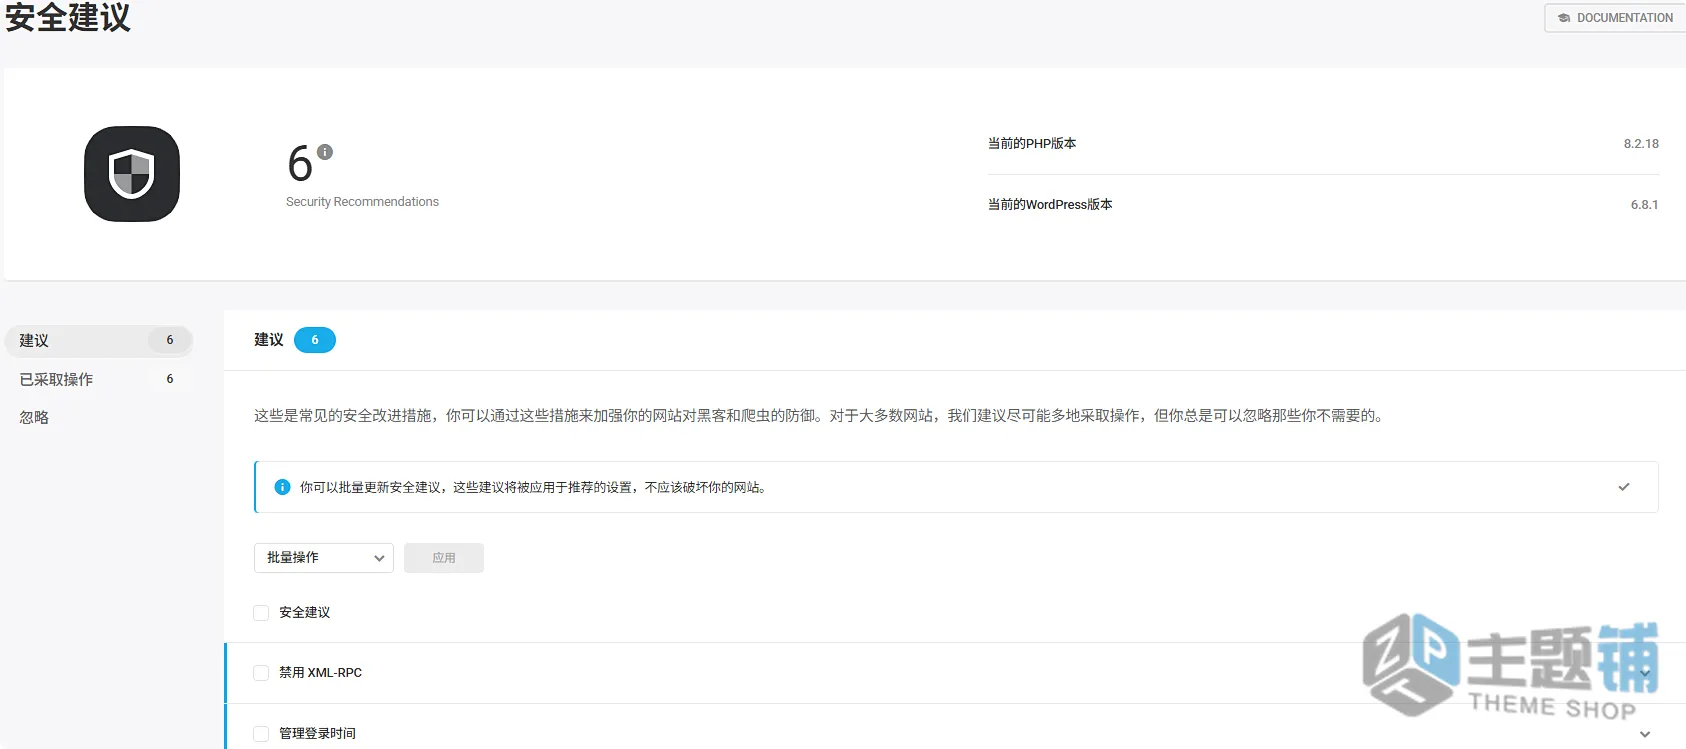Click the Security Recommendations caption
The width and height of the screenshot is (1686, 749).
tap(362, 202)
